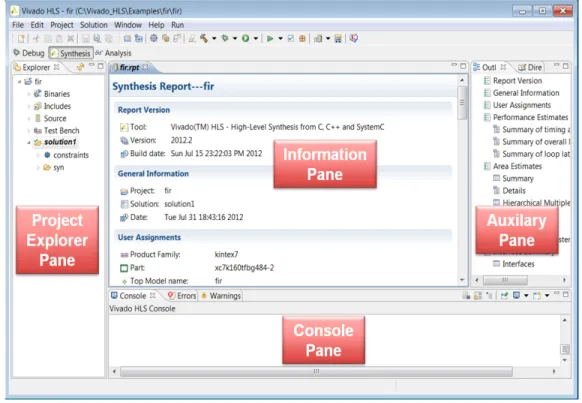Open the Solution menu
This screenshot has width=582, height=403.
click(94, 25)
